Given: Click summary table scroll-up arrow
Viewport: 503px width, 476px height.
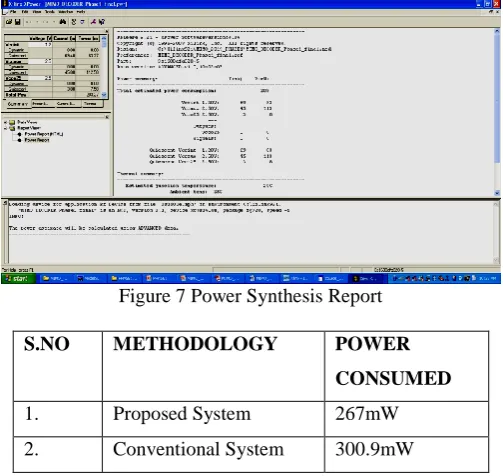Looking at the screenshot, I should tap(104, 38).
